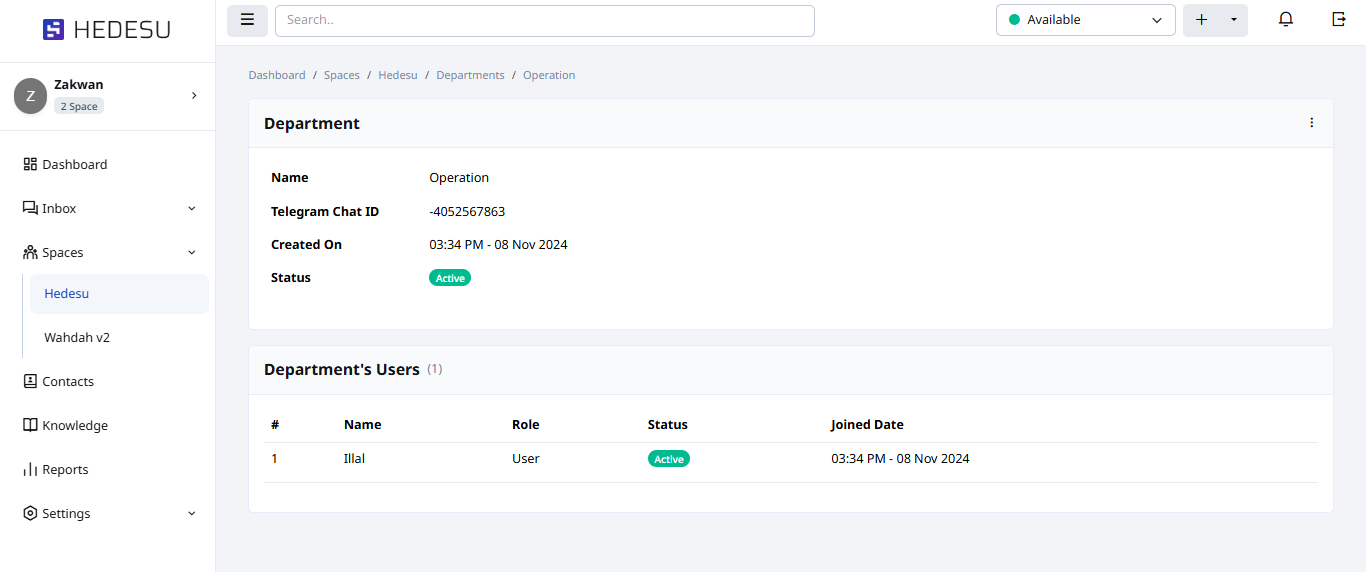Open Reports from the sidebar

pos(65,470)
